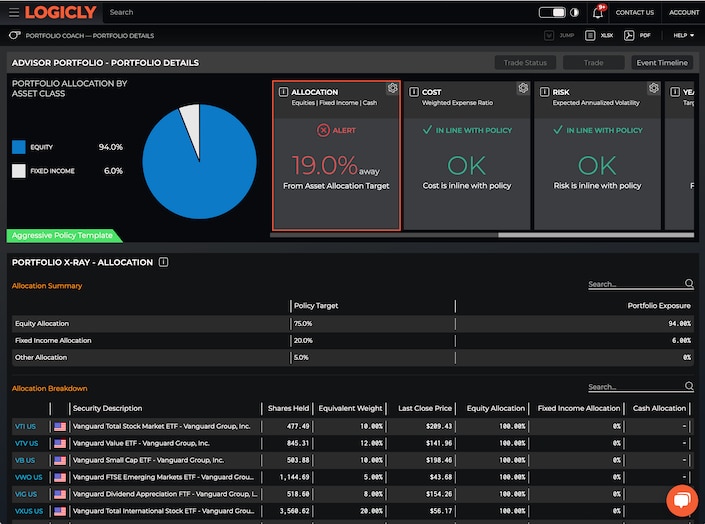Viewport: 705px width, 524px height.
Task: Select the Allocation alert card
Action: [x=336, y=156]
